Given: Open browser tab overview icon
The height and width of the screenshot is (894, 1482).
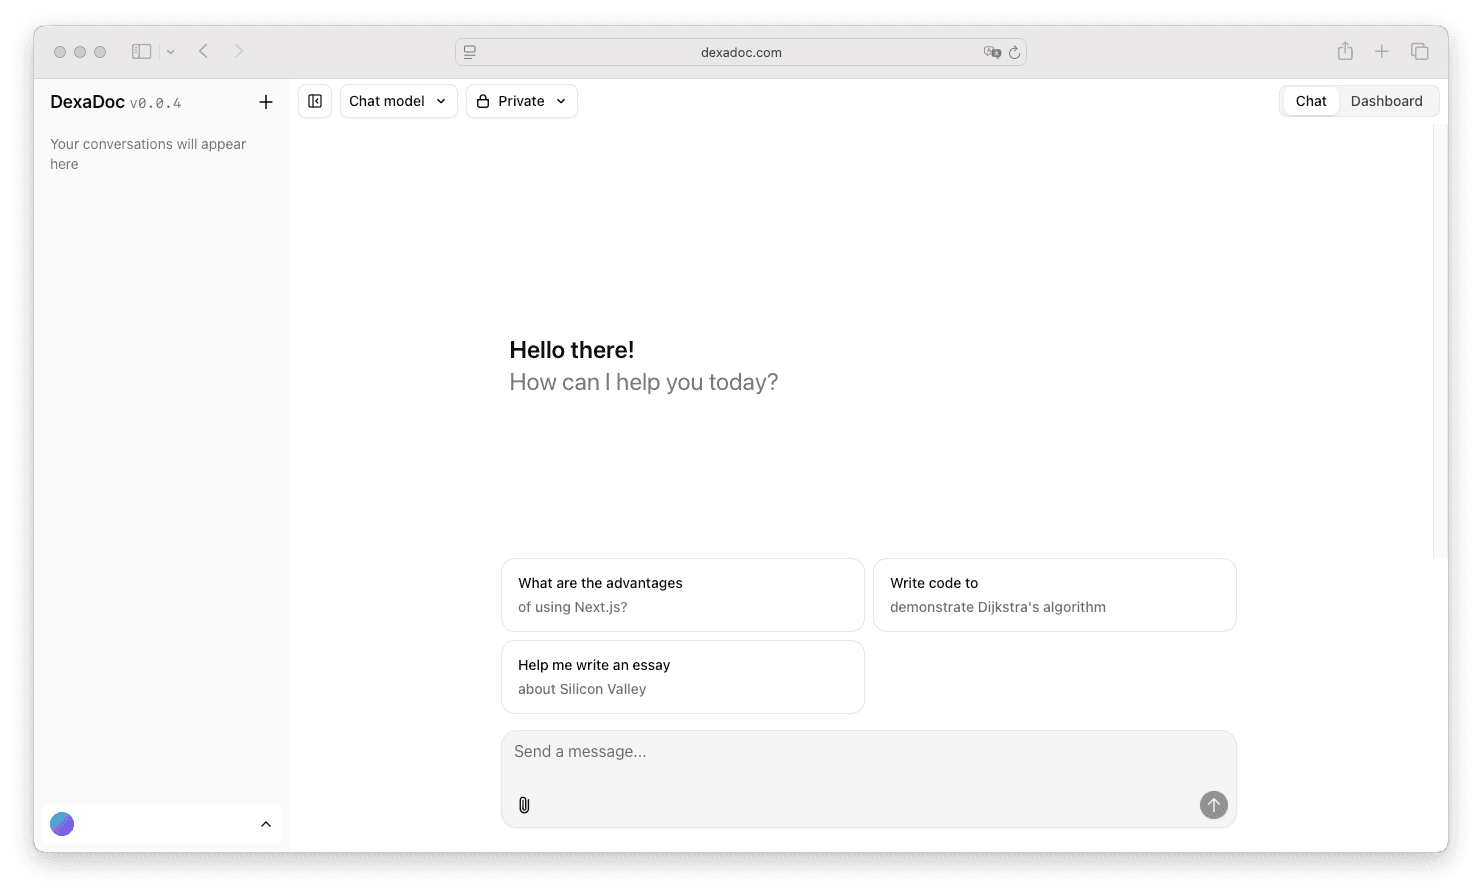Looking at the screenshot, I should click(1419, 51).
